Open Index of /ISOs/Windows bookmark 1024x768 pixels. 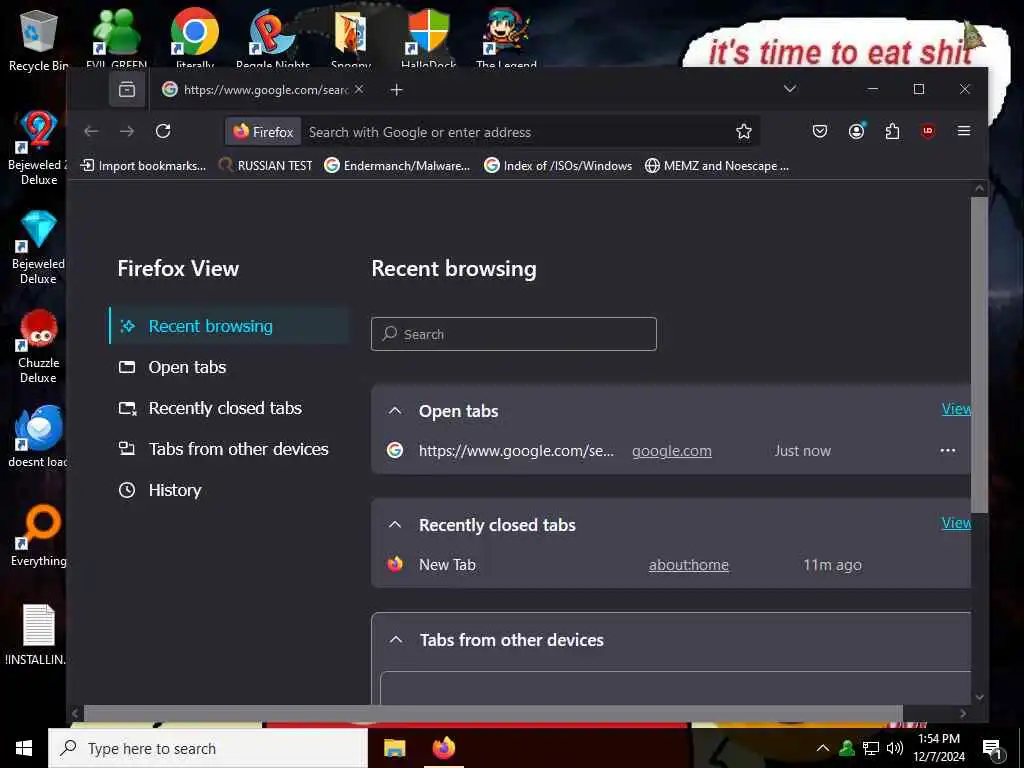558,166
